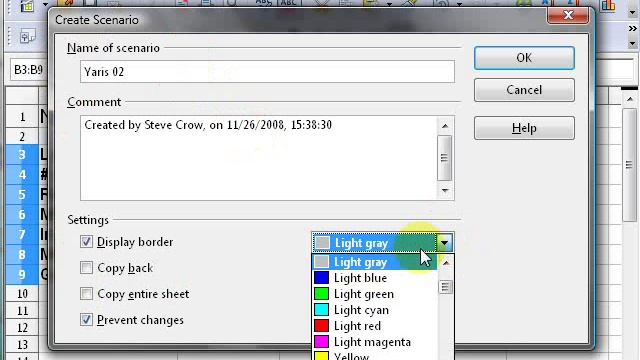Choose Light magenta border color
The height and width of the screenshot is (360, 640).
pyautogui.click(x=375, y=342)
